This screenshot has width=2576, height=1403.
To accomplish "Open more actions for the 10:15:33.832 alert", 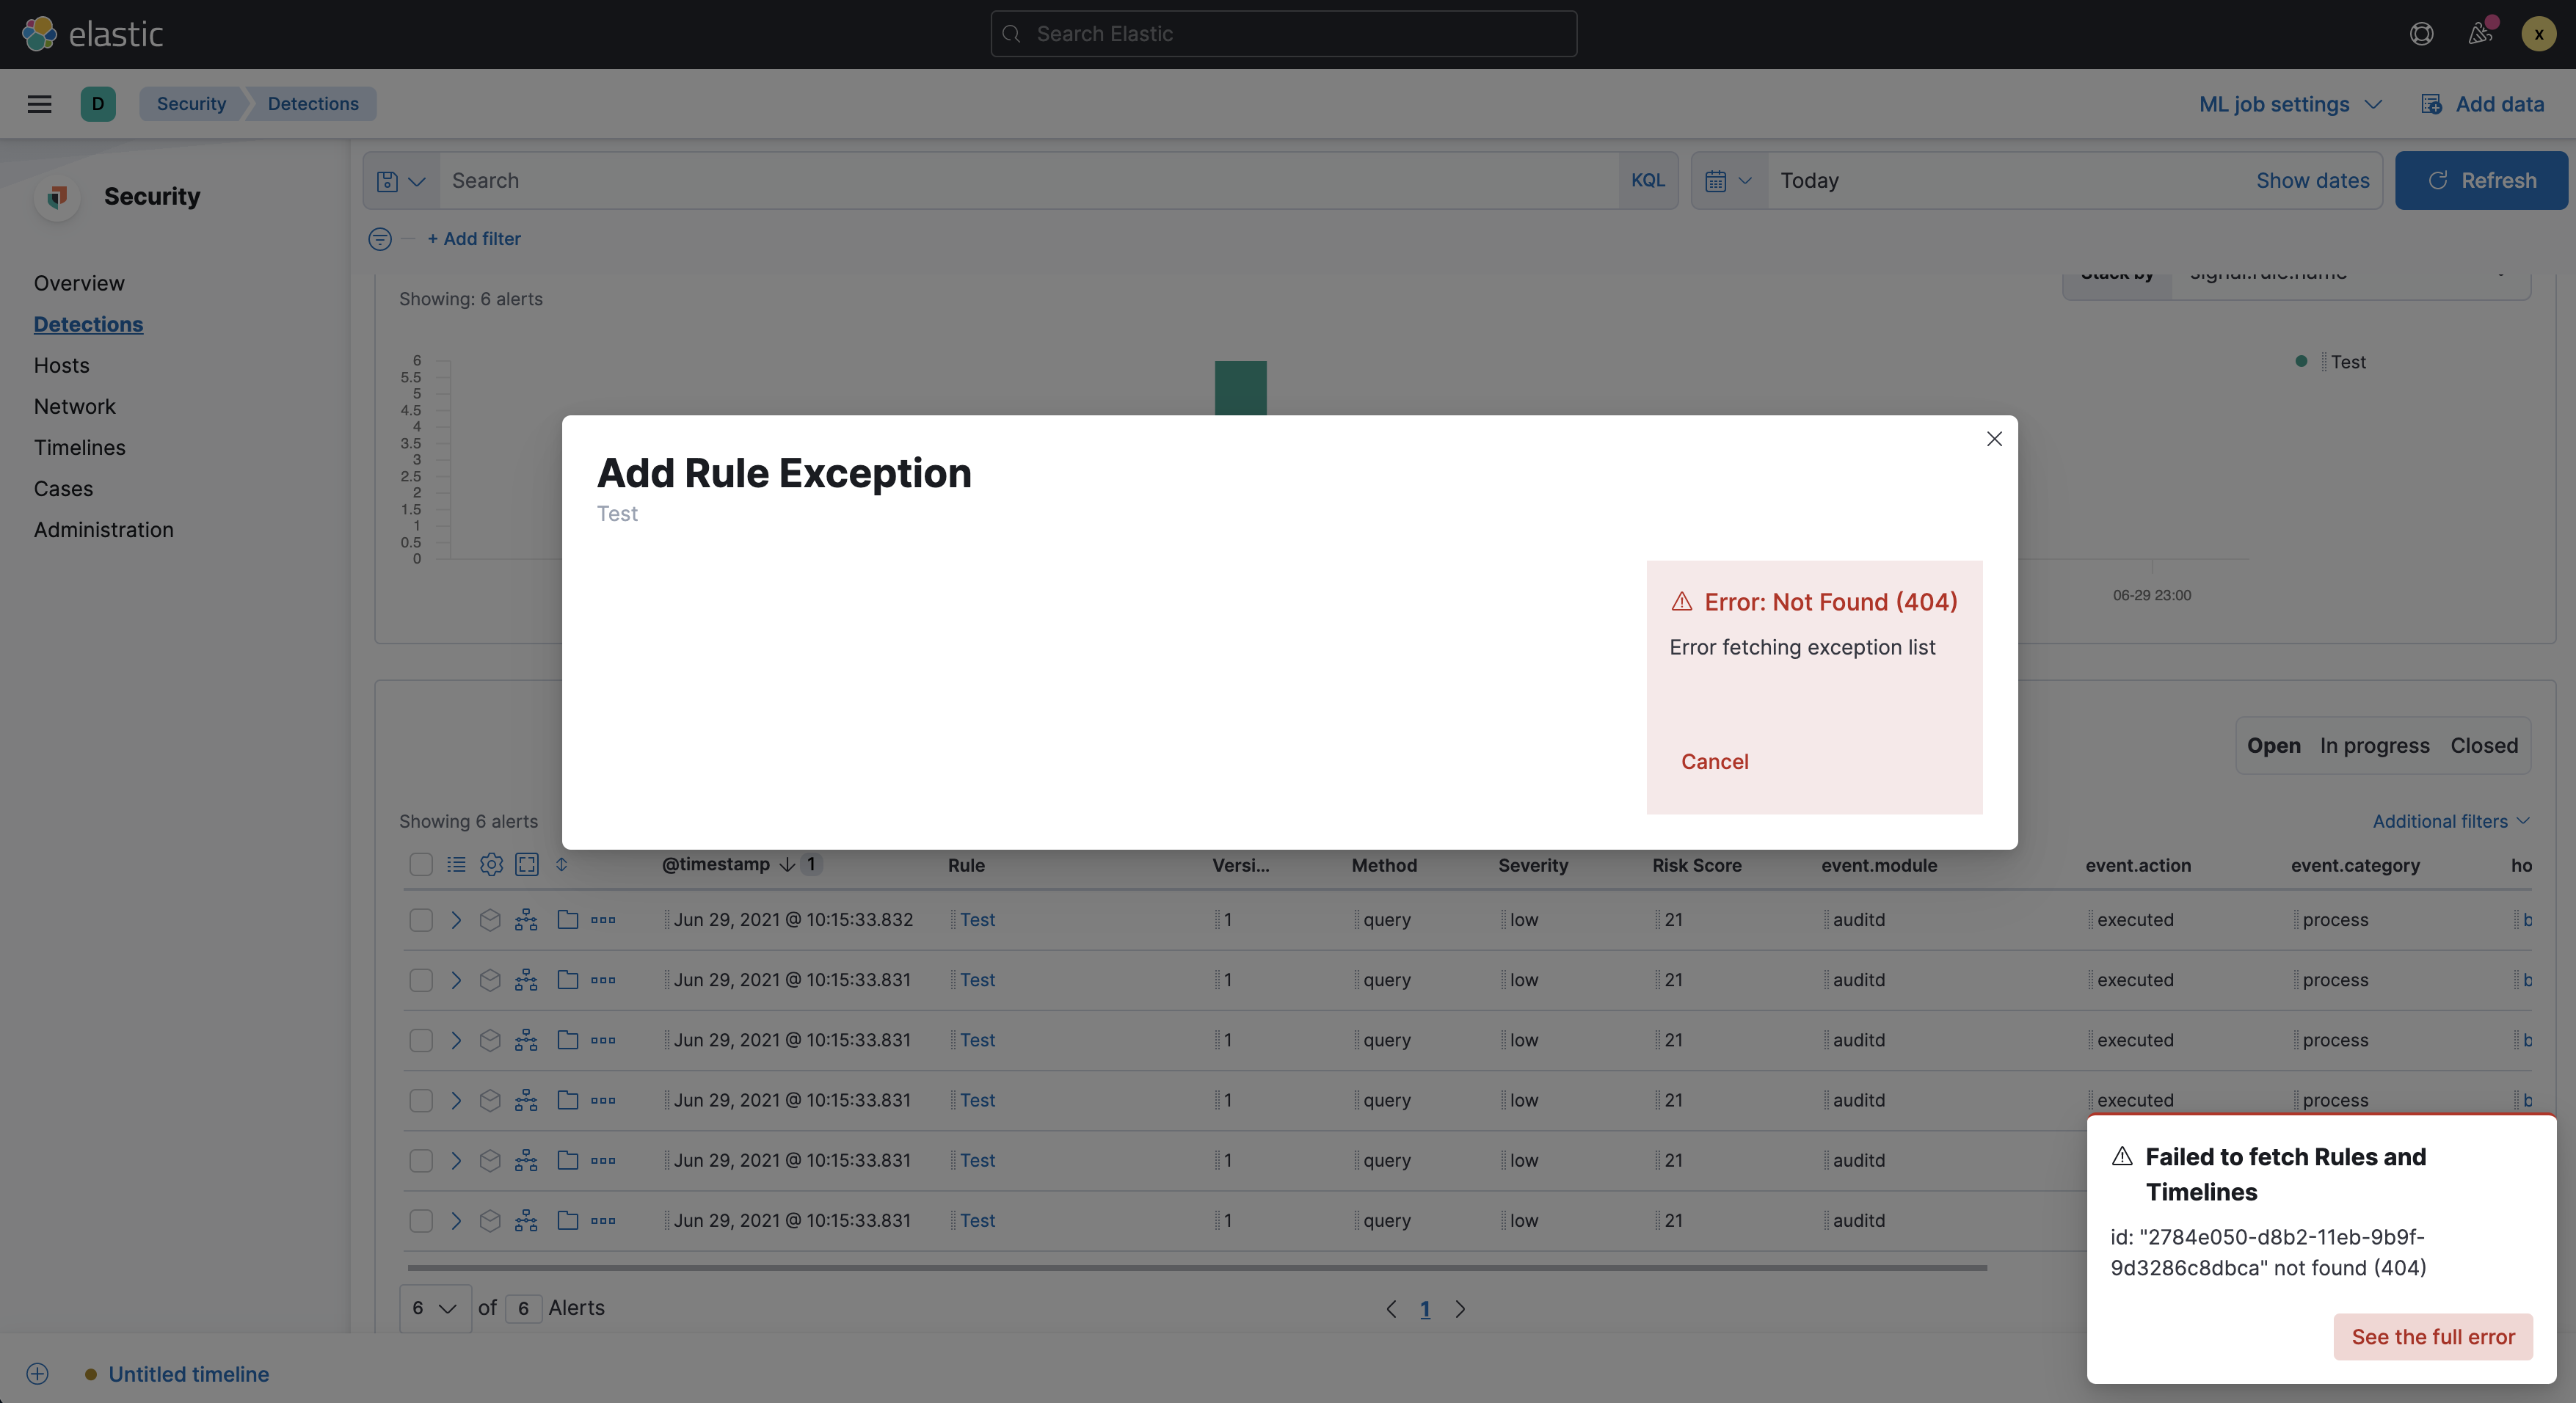I will point(603,919).
